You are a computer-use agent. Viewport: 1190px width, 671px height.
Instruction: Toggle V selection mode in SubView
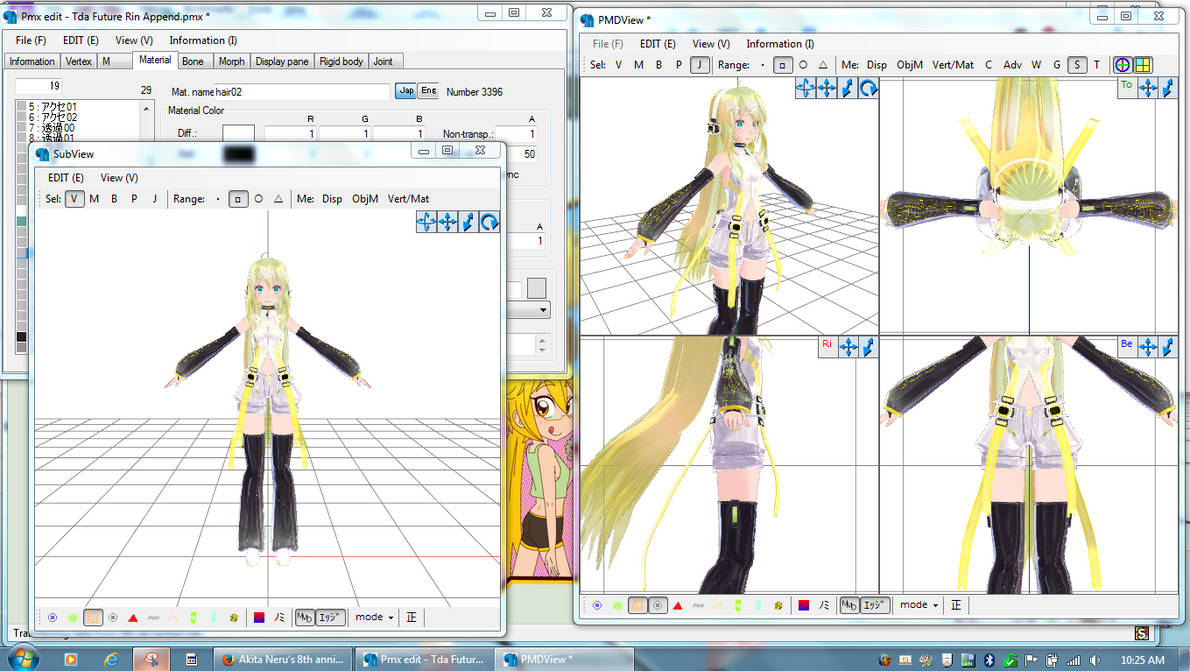74,199
